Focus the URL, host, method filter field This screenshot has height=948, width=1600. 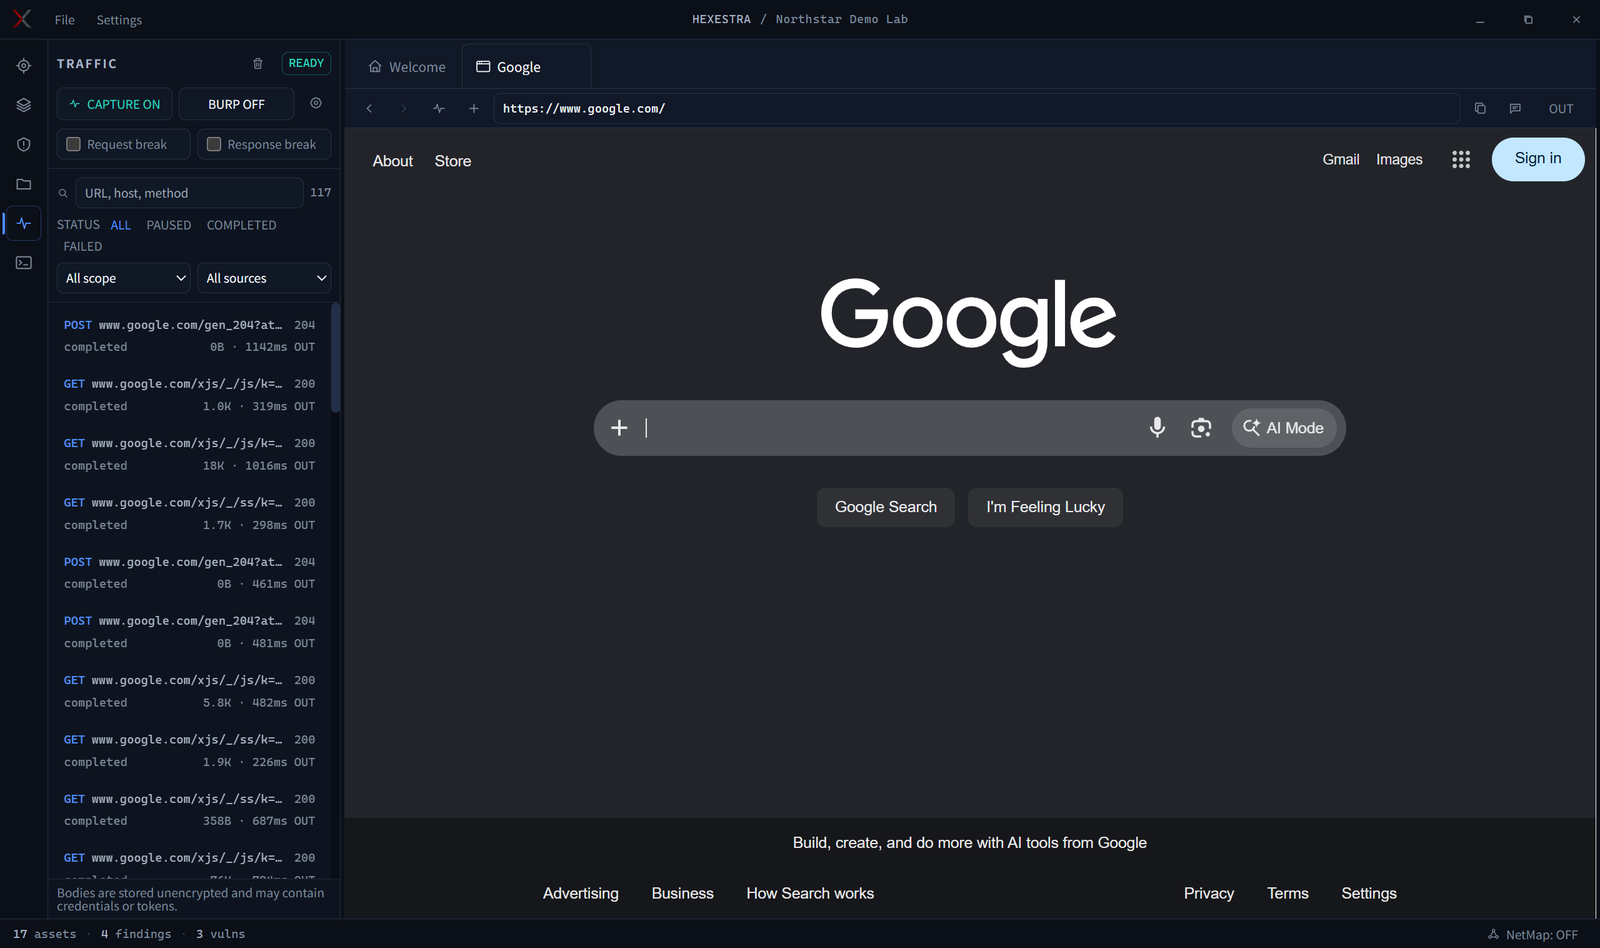(190, 193)
